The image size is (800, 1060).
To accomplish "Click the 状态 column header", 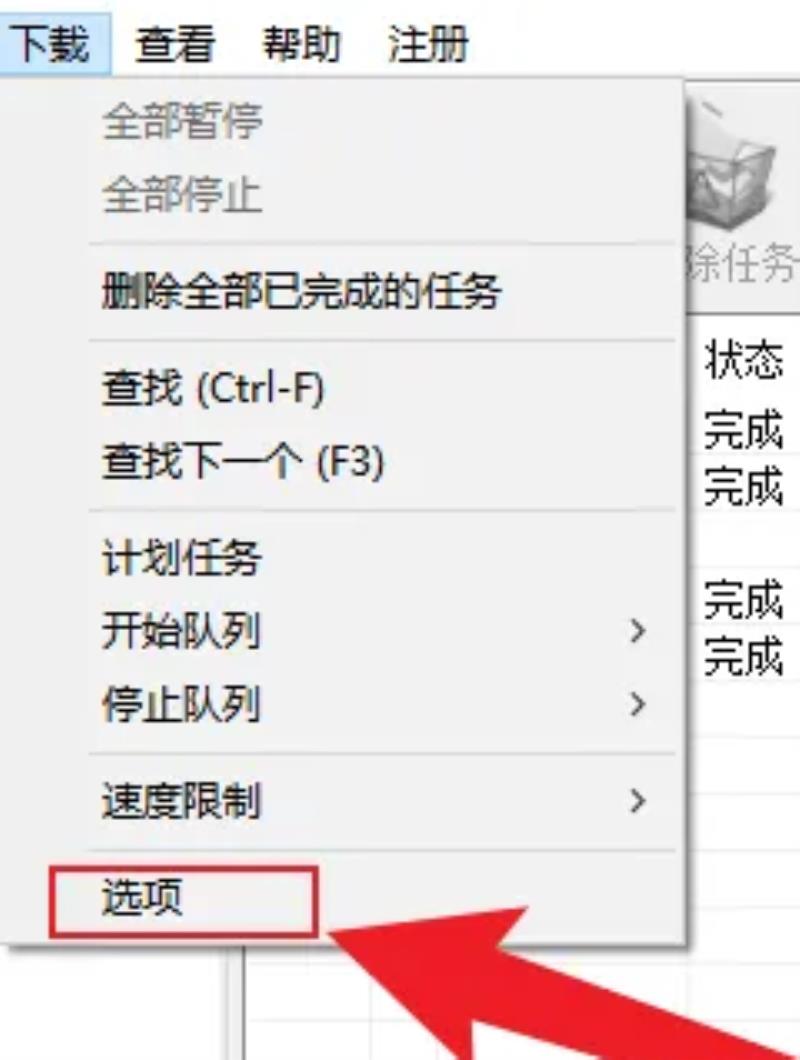I will click(x=744, y=359).
